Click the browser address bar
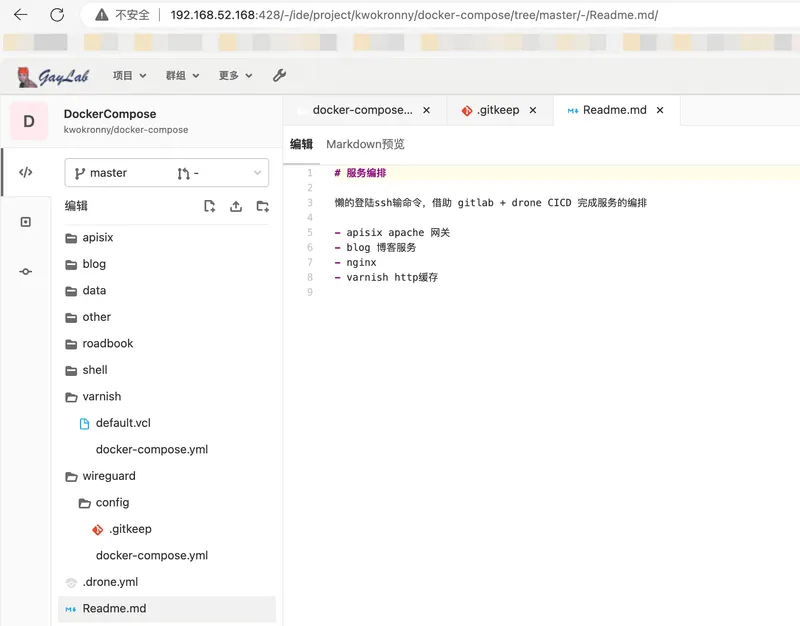The image size is (800, 626). point(400,15)
